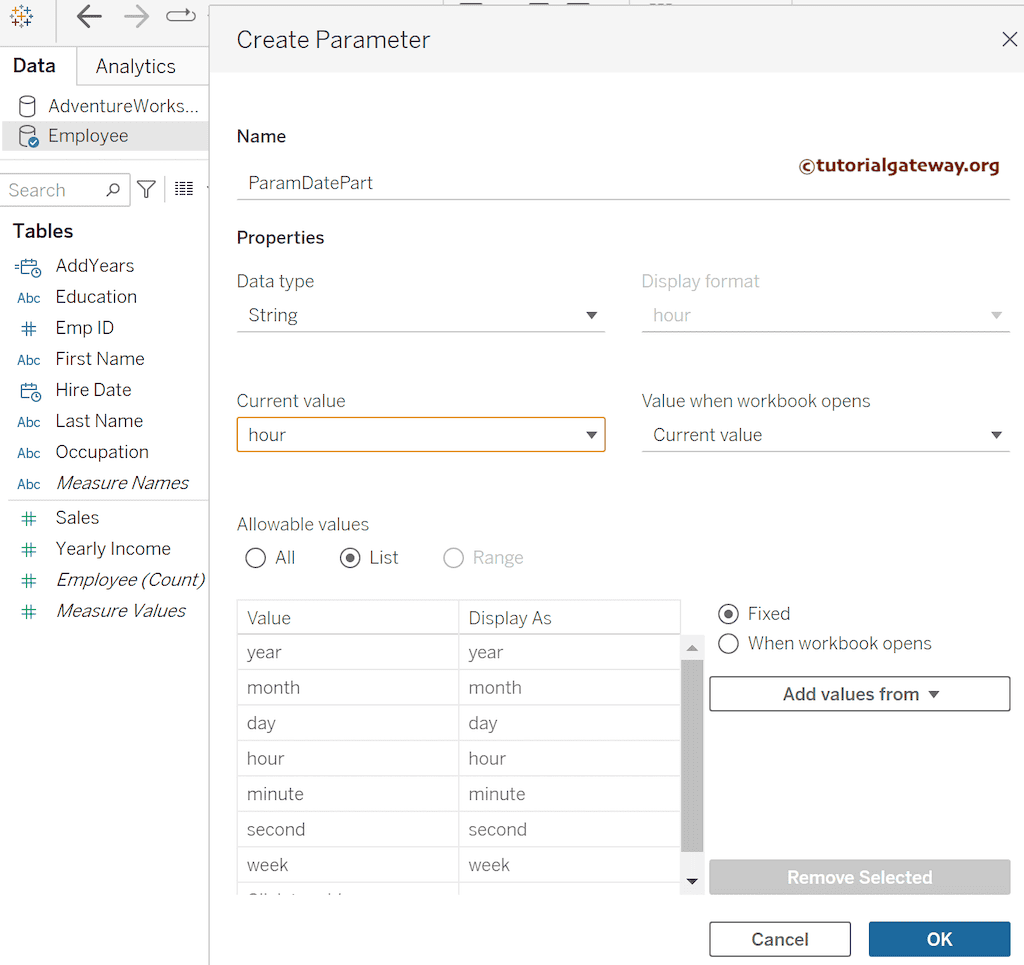Click the filter funnel icon

[147, 189]
